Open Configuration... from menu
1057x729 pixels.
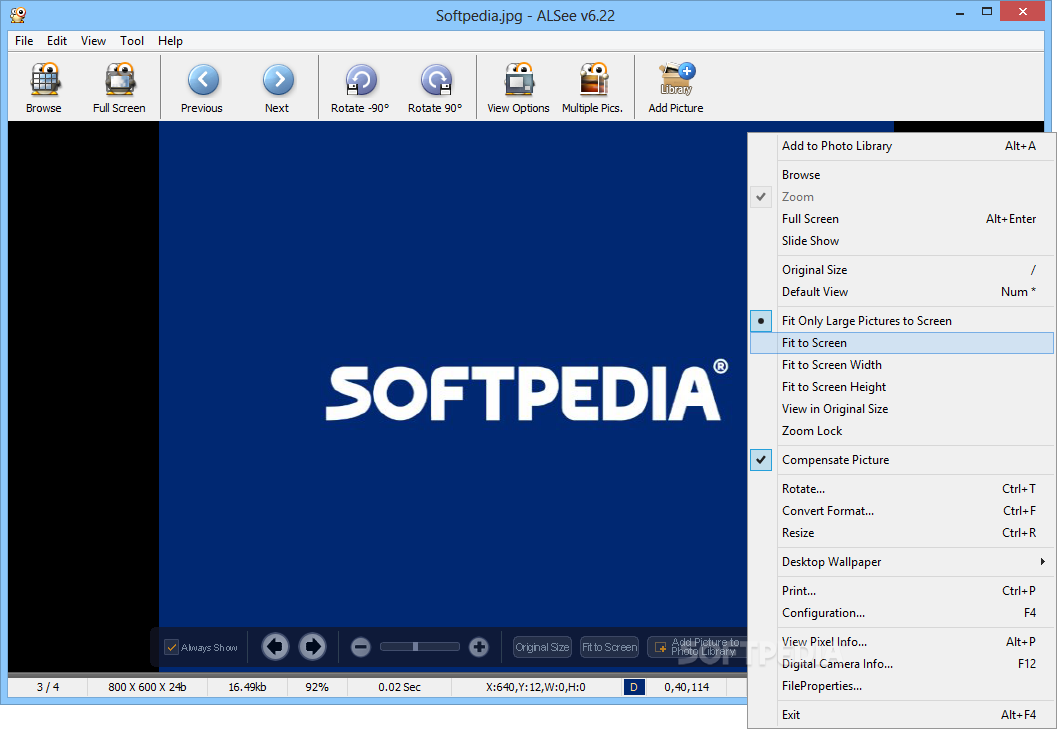901,613
